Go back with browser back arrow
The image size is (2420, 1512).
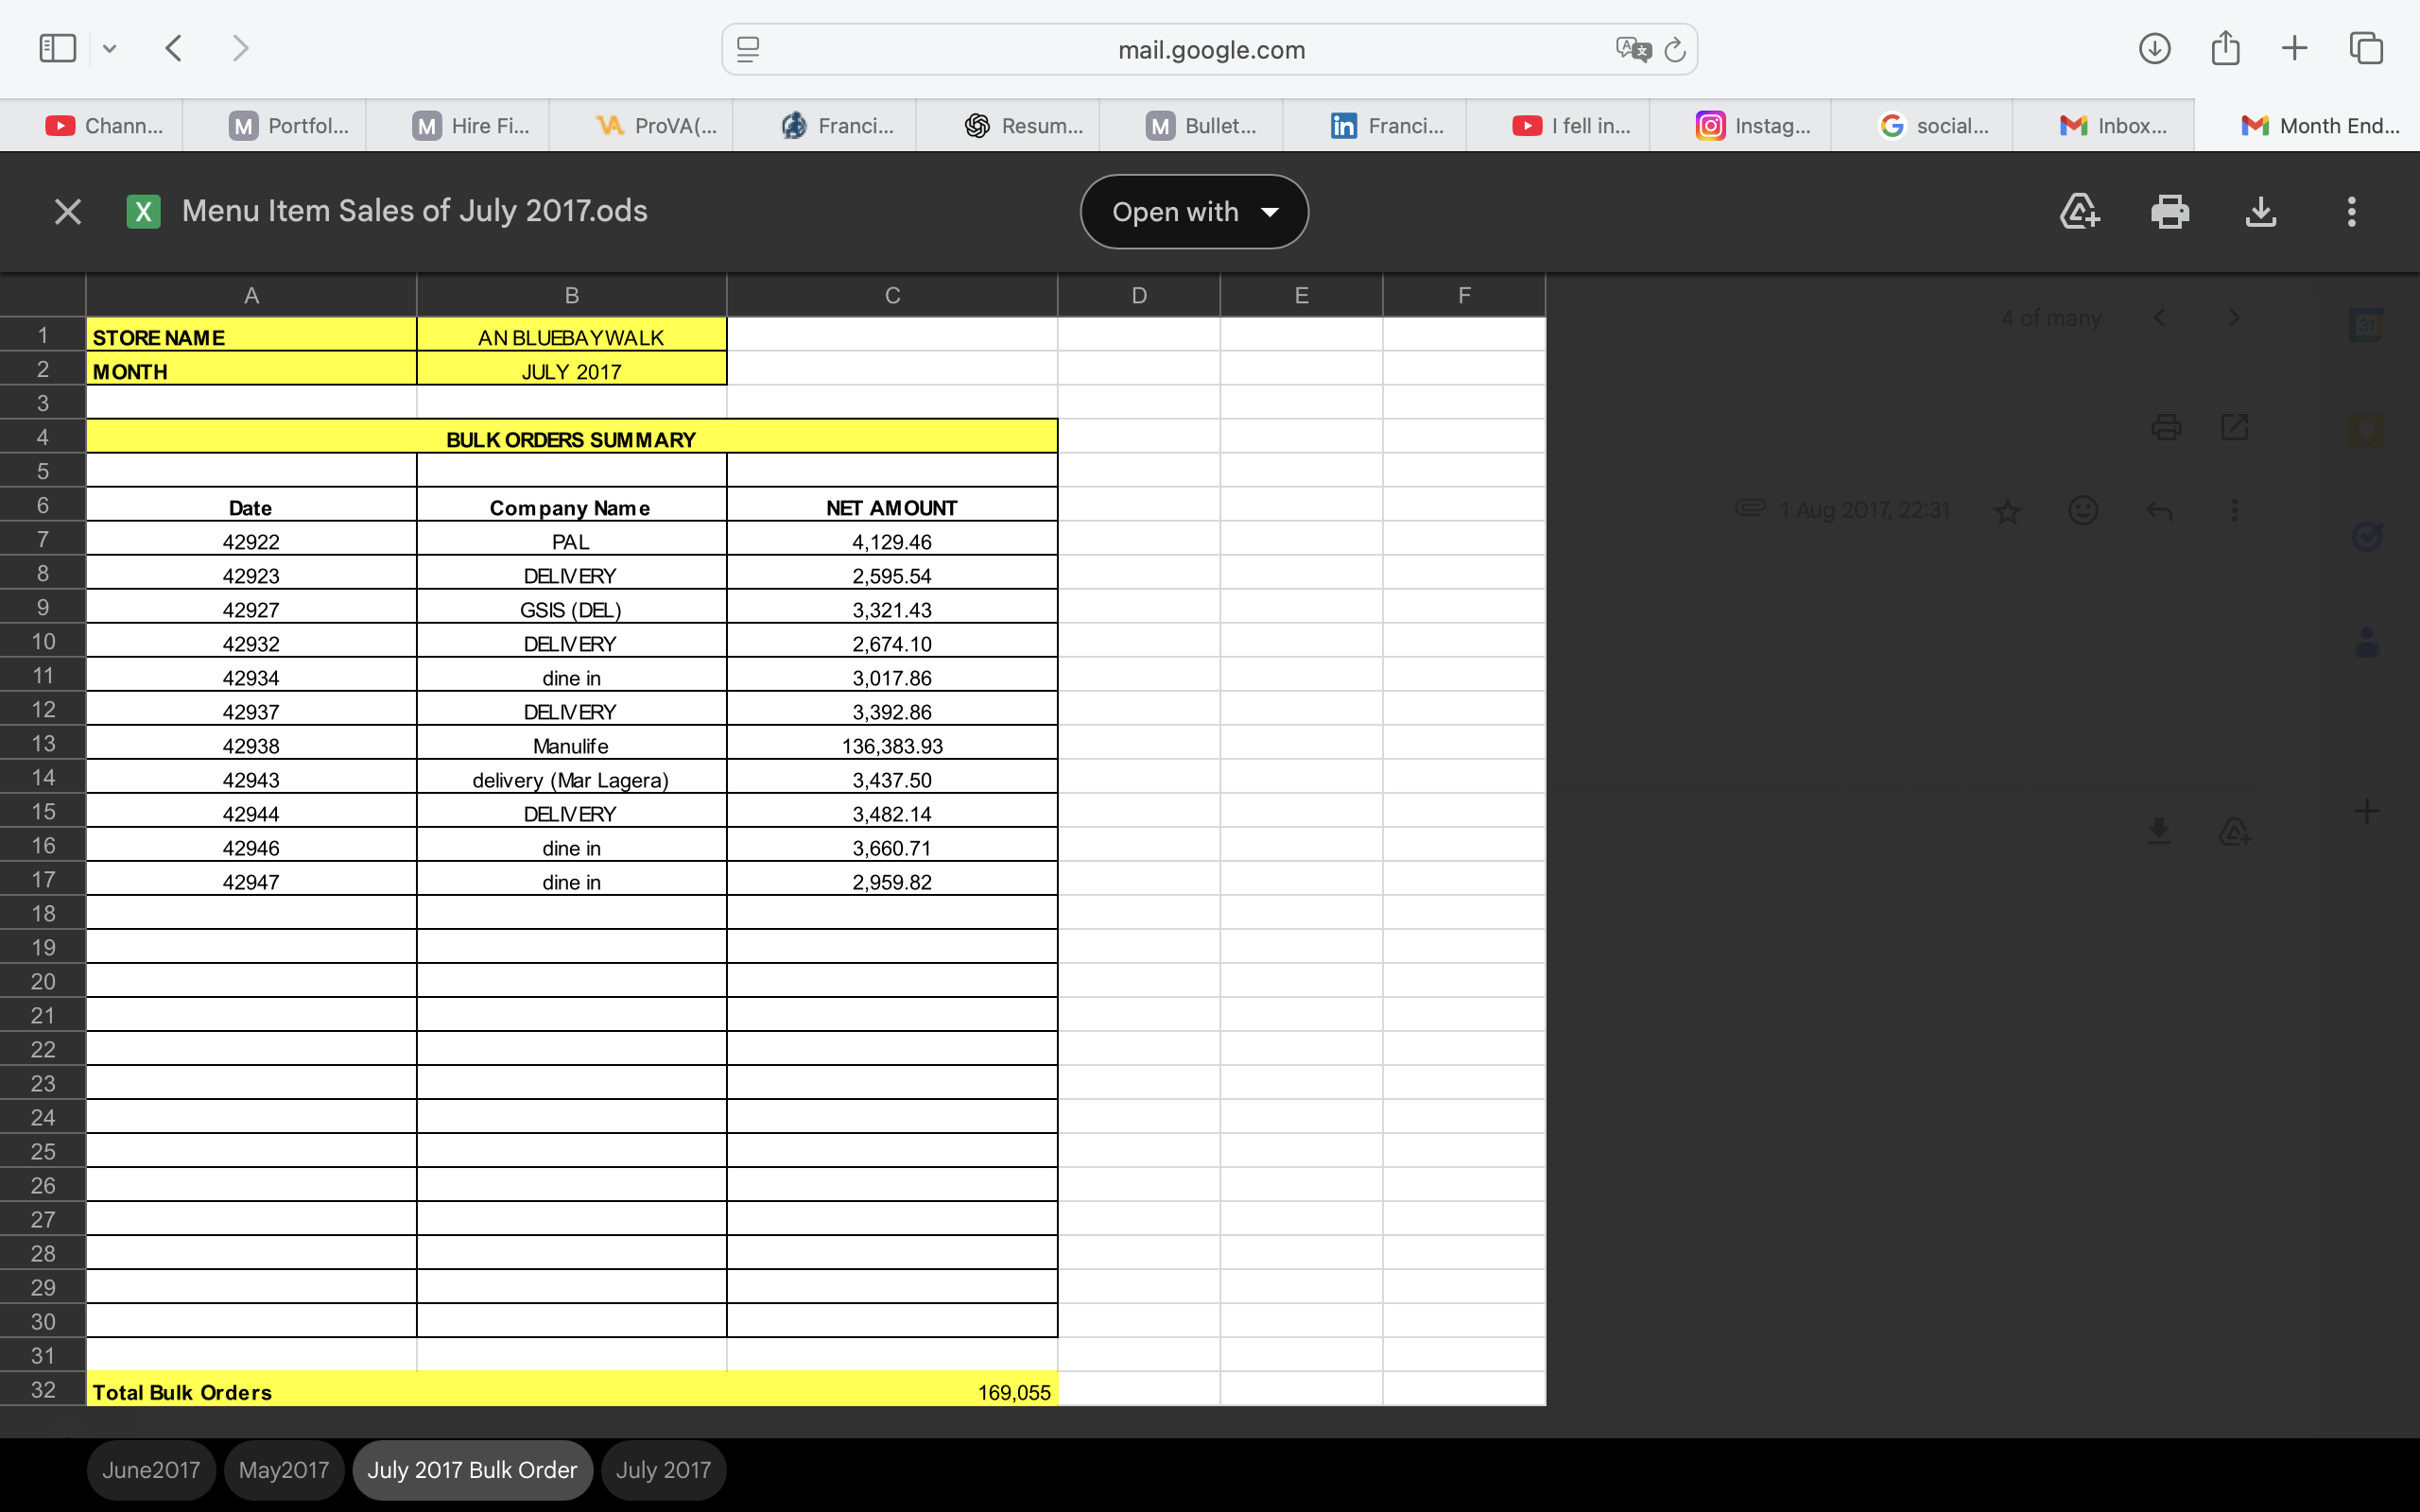pyautogui.click(x=174, y=48)
